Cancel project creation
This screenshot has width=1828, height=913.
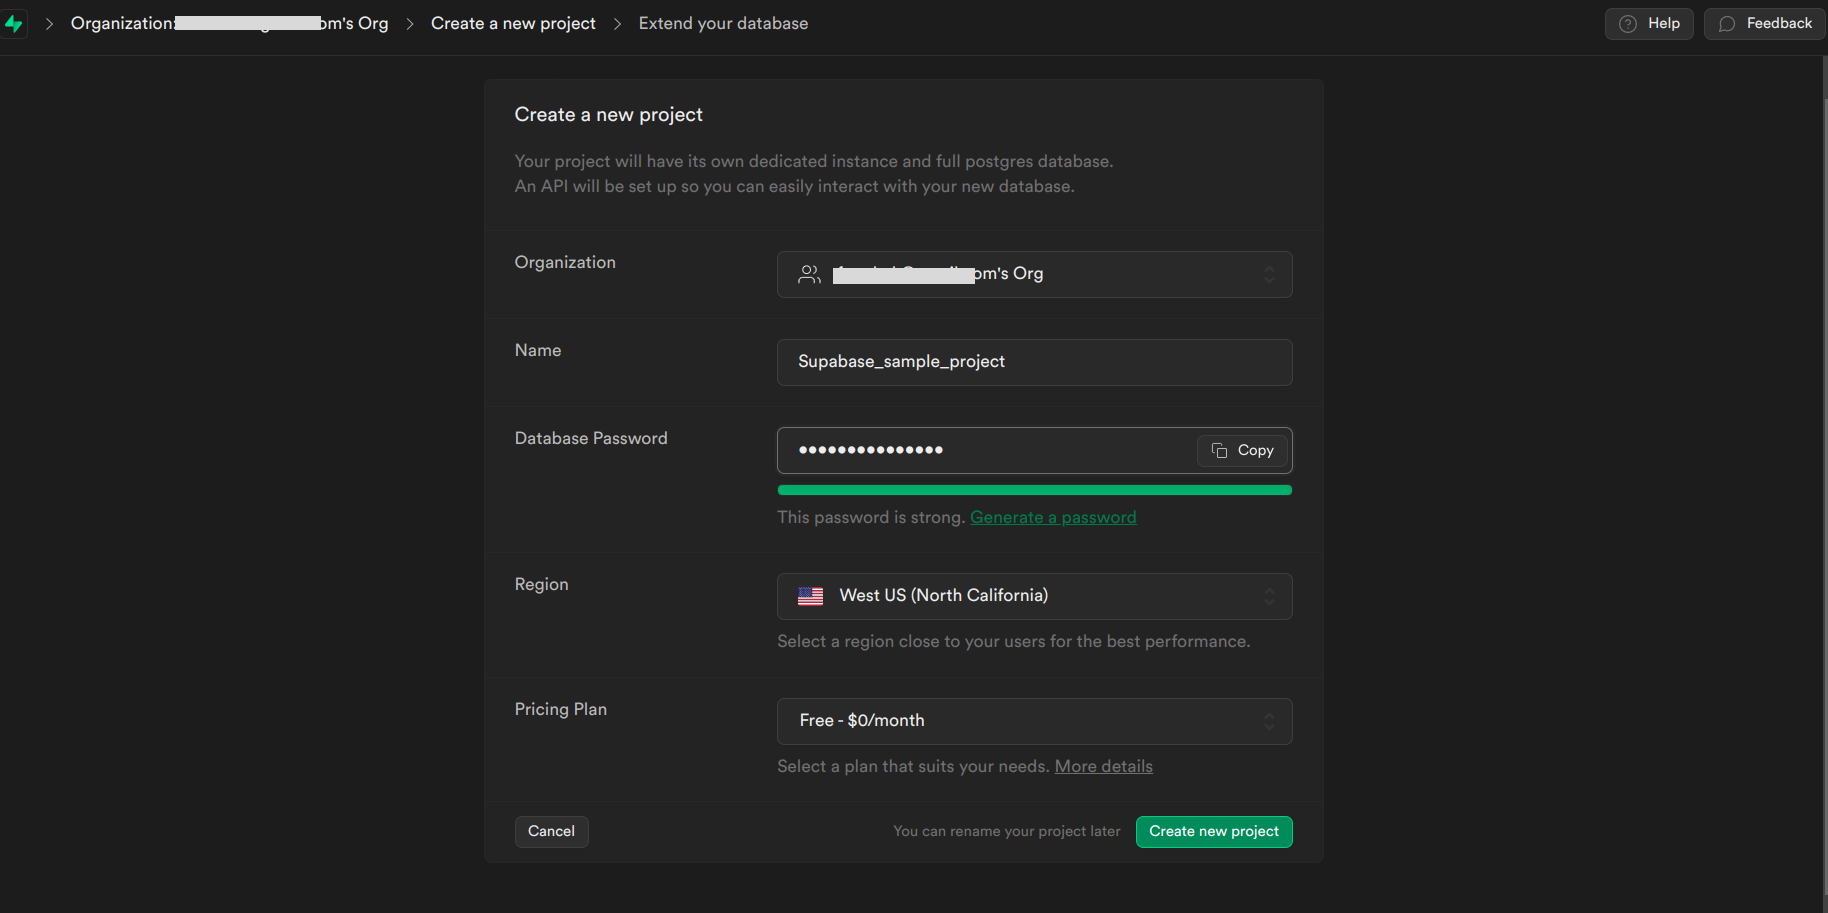[551, 832]
